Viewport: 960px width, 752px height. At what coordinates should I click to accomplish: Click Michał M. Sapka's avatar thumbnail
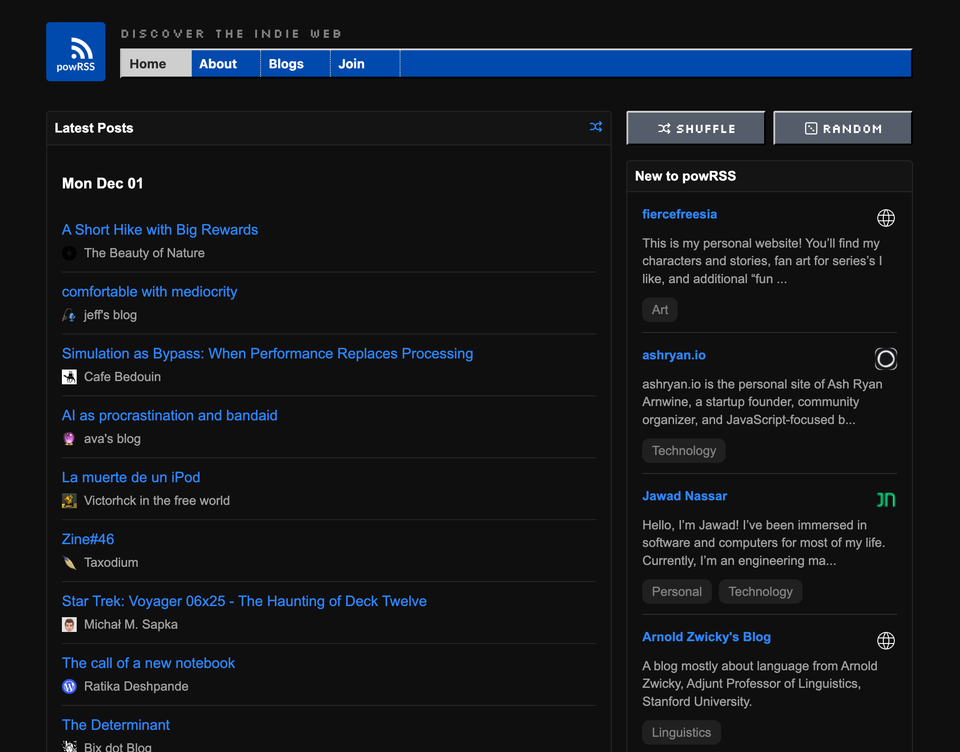[x=69, y=624]
